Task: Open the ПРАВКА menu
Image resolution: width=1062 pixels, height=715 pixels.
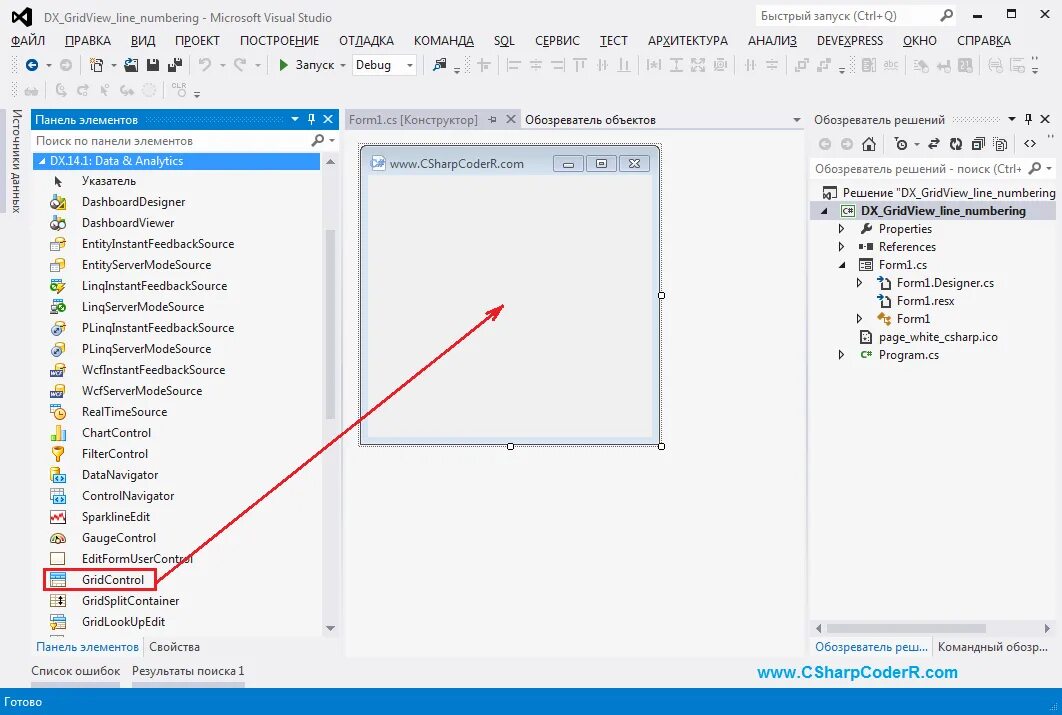Action: (x=88, y=41)
